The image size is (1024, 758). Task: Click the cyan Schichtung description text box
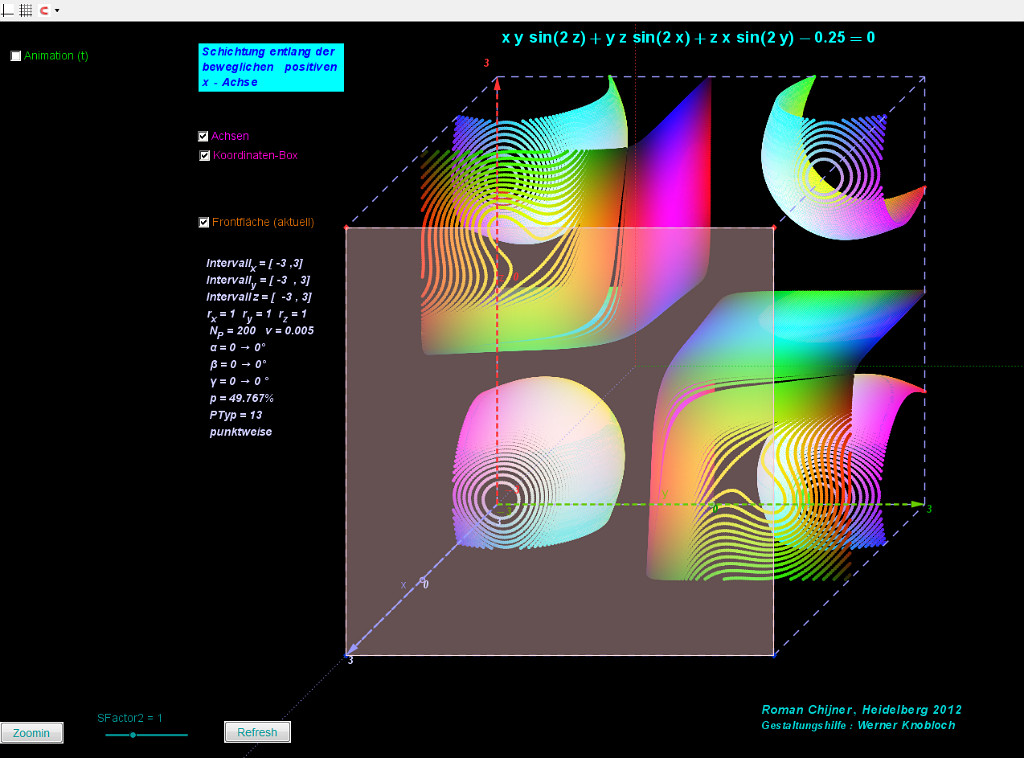(270, 67)
